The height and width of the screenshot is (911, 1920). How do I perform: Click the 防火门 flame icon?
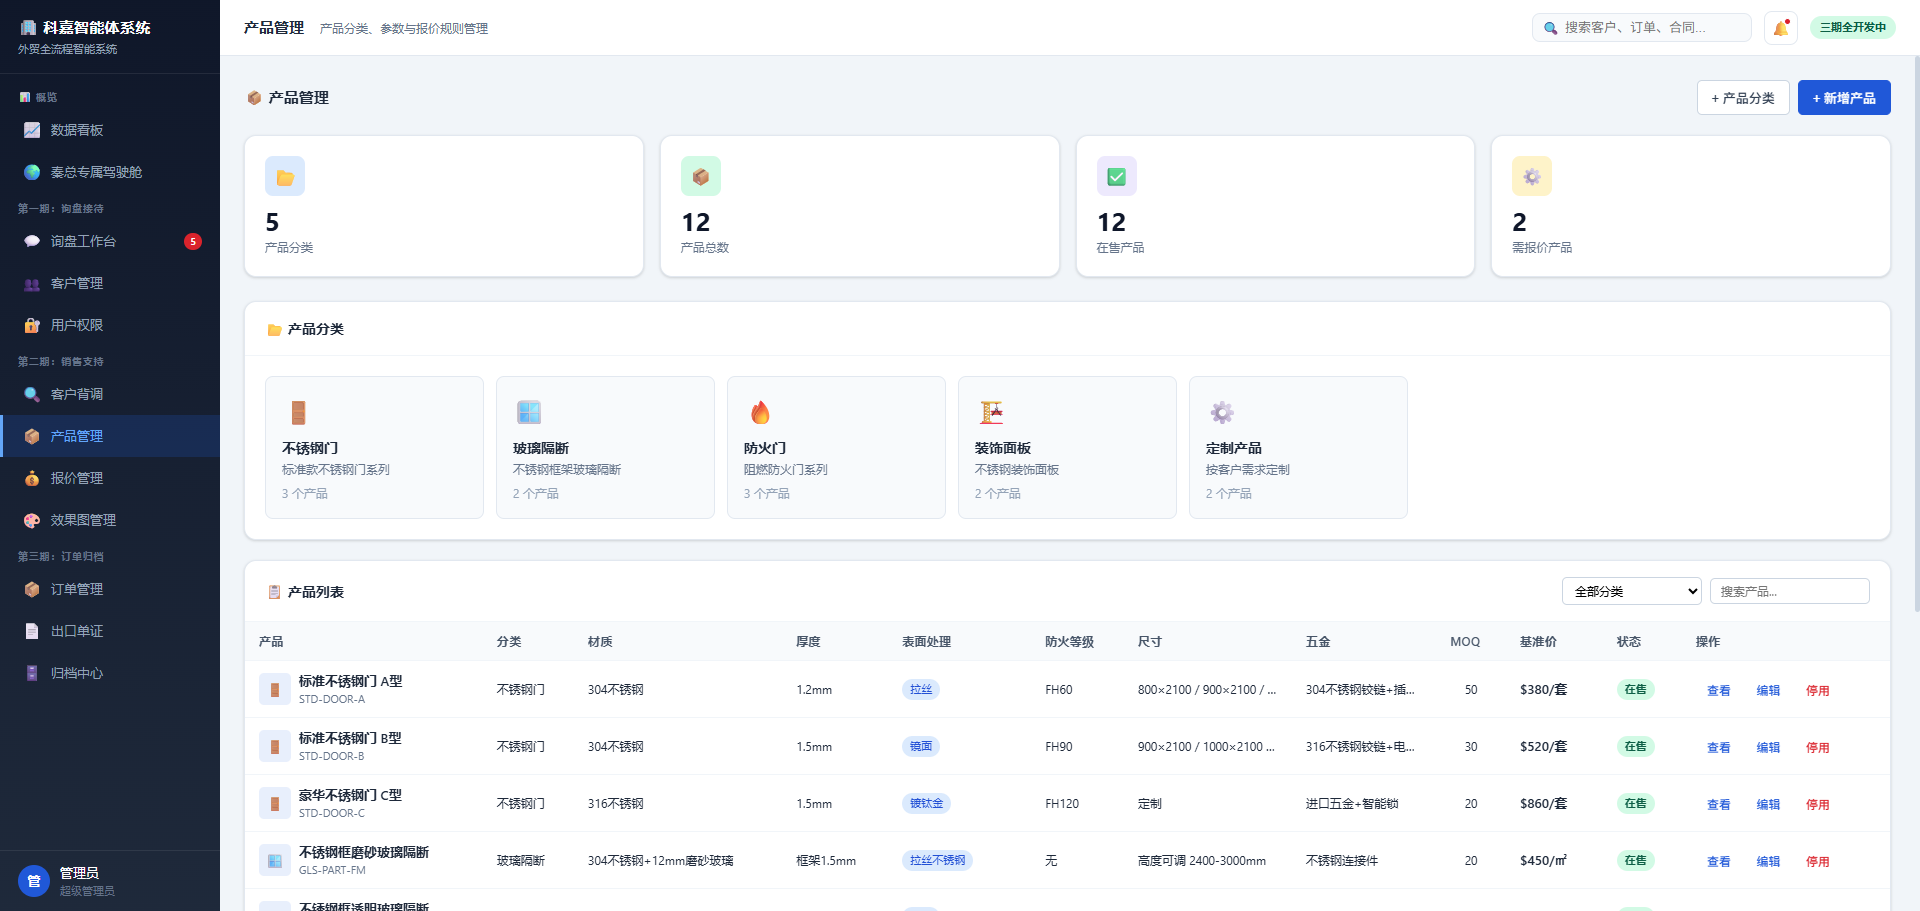761,412
